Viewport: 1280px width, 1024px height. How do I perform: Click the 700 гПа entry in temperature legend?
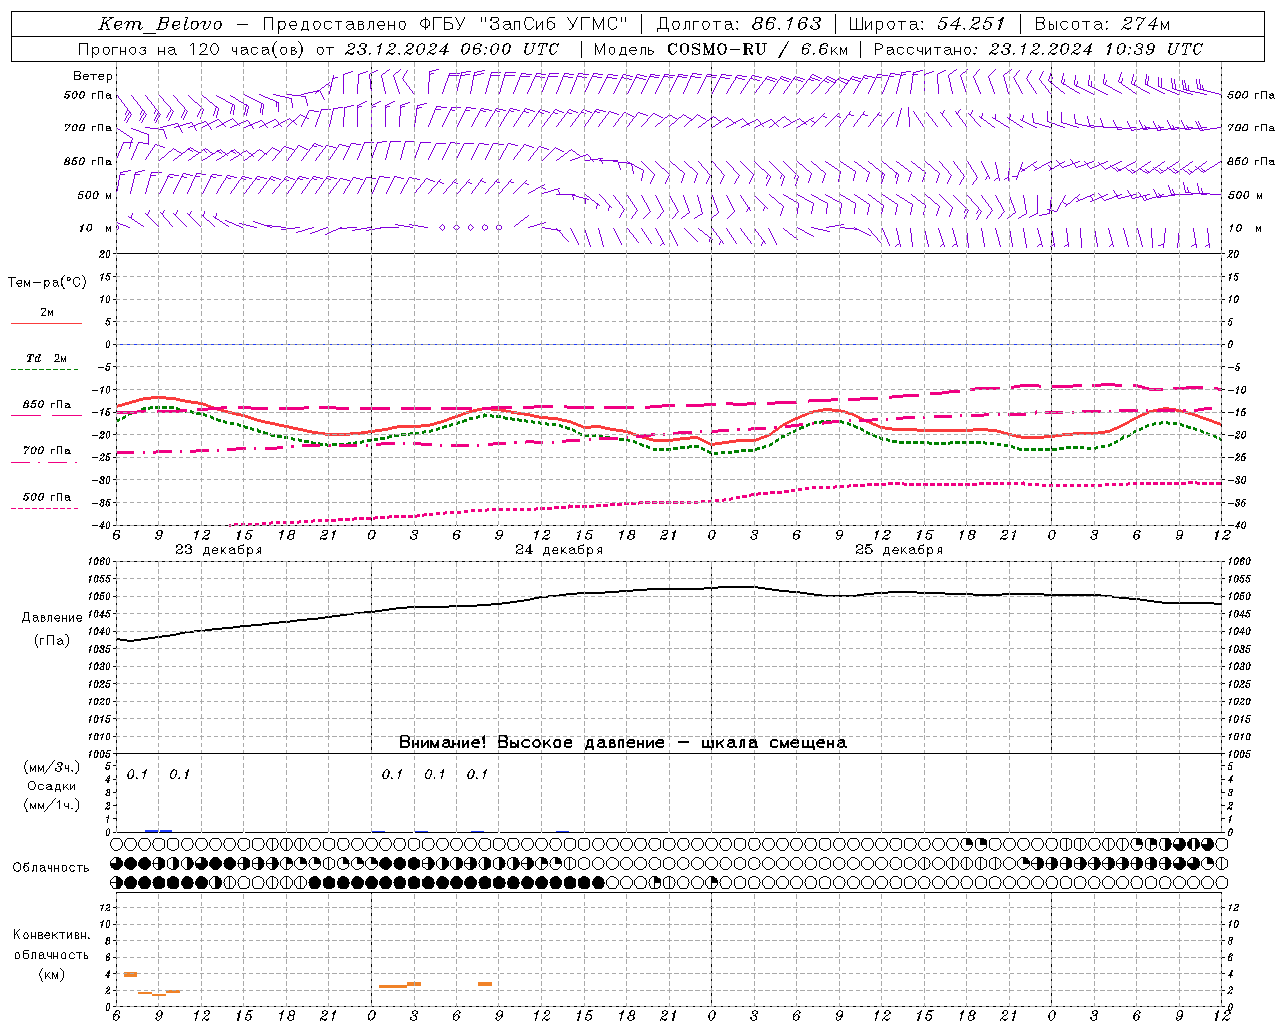click(x=46, y=451)
